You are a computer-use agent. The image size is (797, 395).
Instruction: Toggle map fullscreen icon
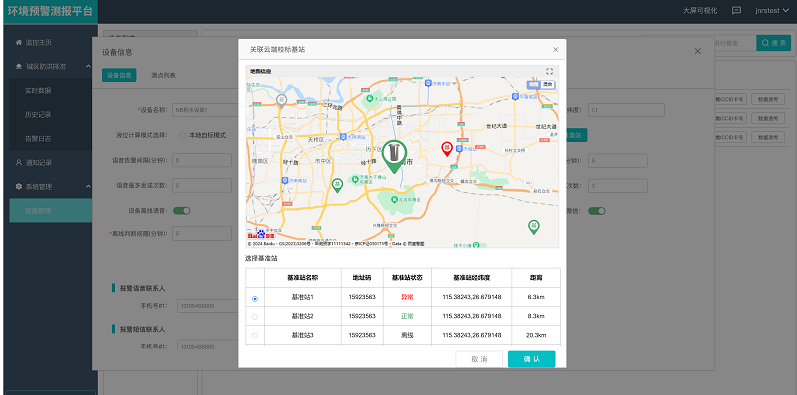click(549, 71)
